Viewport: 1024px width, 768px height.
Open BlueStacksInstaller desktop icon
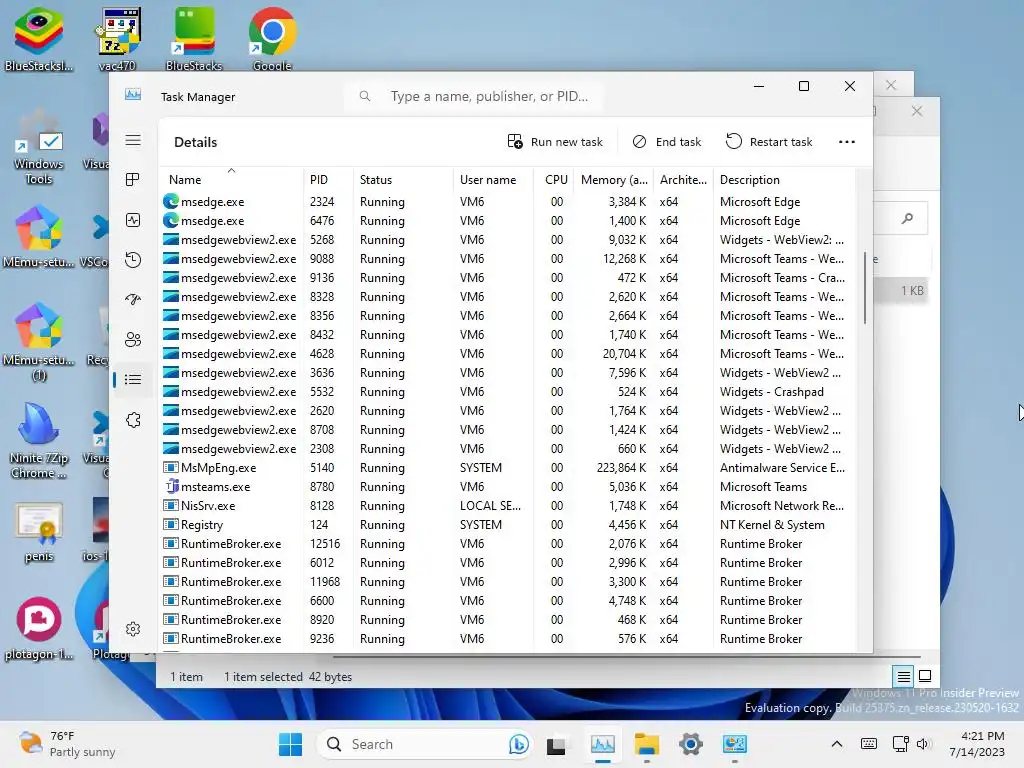(x=39, y=39)
